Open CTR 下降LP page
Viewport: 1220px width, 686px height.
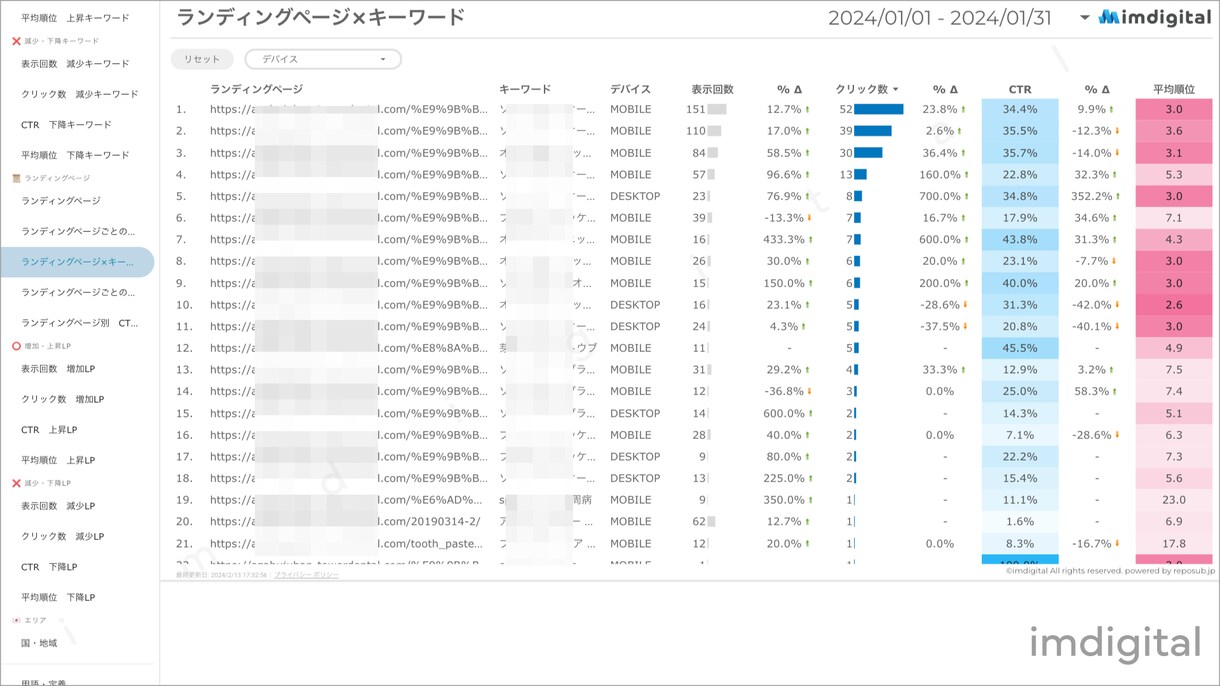click(x=49, y=567)
